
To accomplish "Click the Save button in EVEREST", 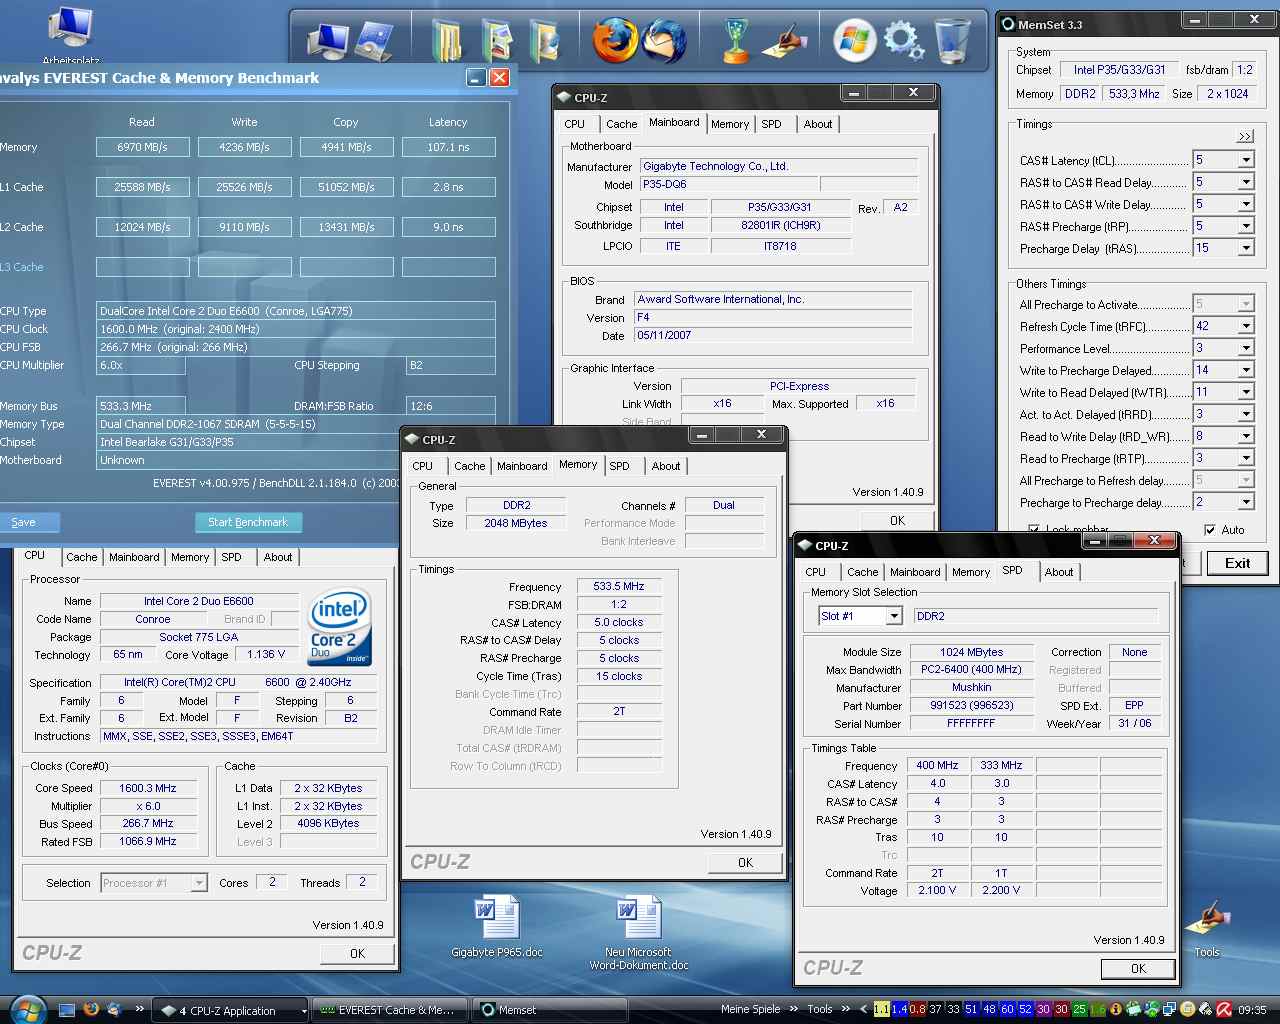I will click(24, 522).
